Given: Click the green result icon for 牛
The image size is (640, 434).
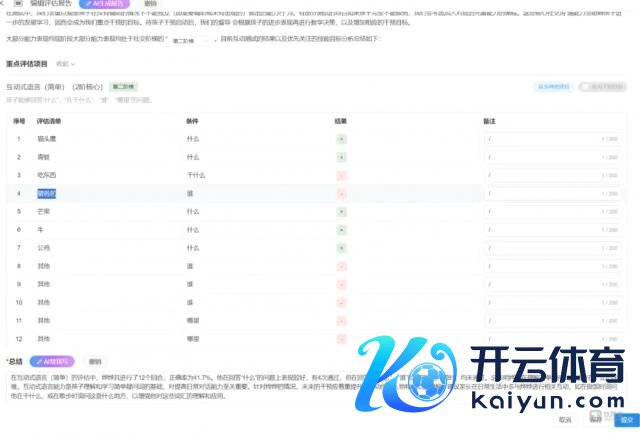Looking at the screenshot, I should pos(342,230).
